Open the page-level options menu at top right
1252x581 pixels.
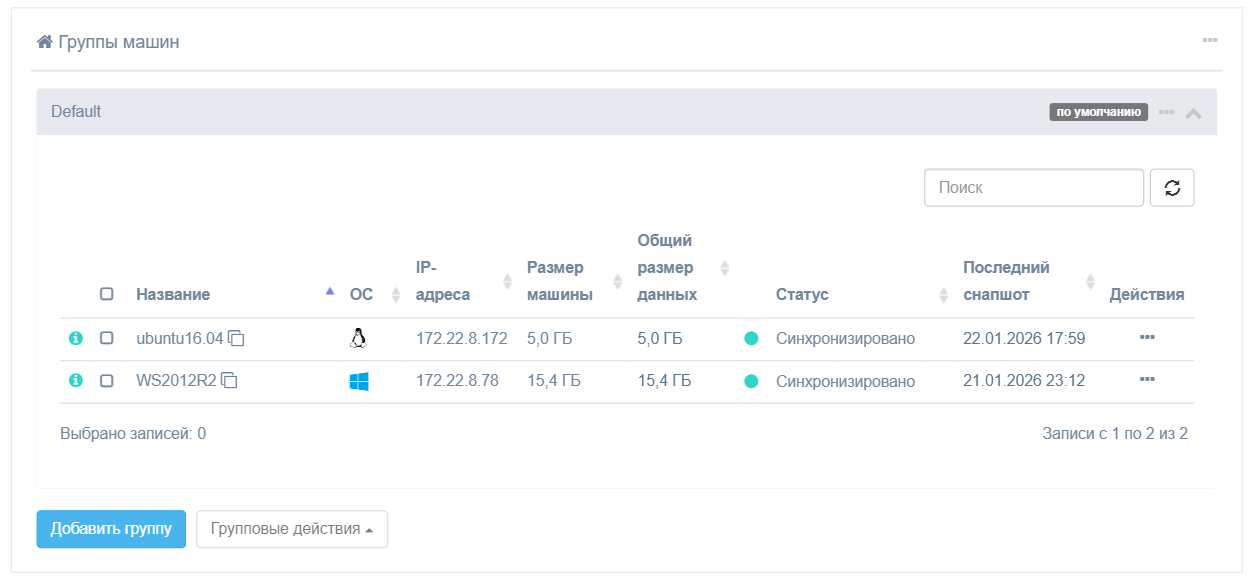click(1209, 40)
